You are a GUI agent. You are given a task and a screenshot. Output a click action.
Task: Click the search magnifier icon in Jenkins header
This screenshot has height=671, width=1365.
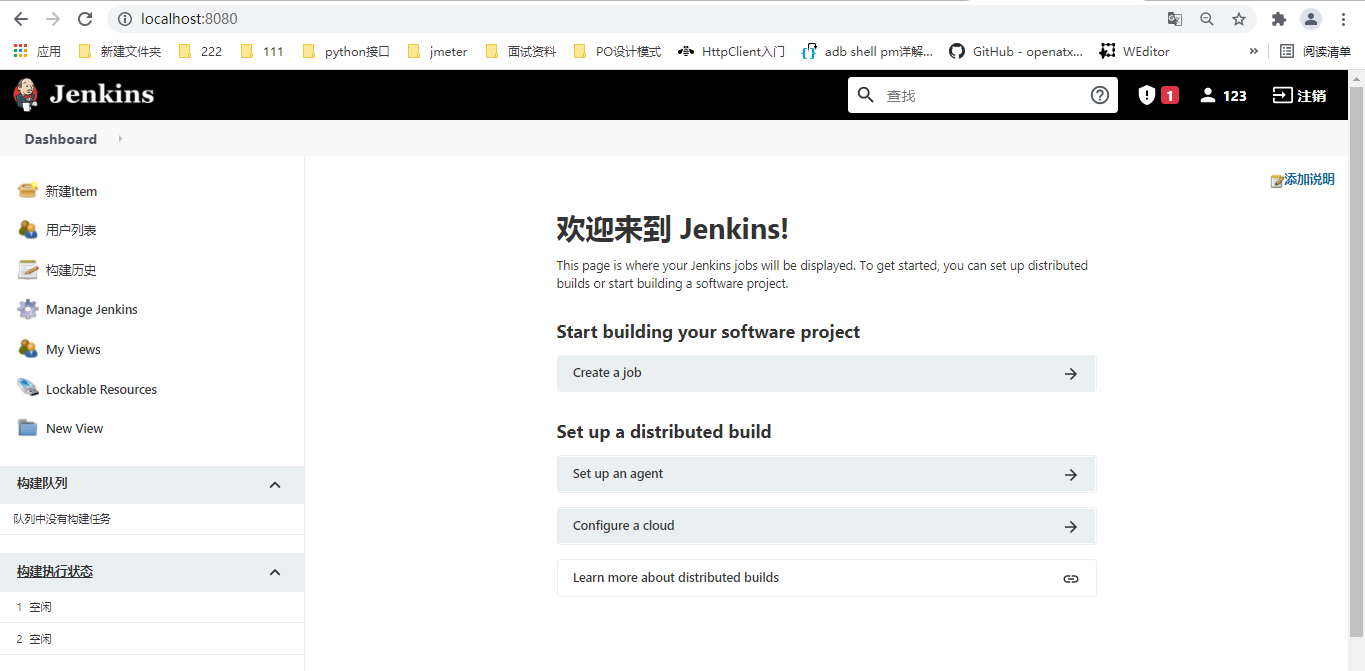(x=866, y=95)
